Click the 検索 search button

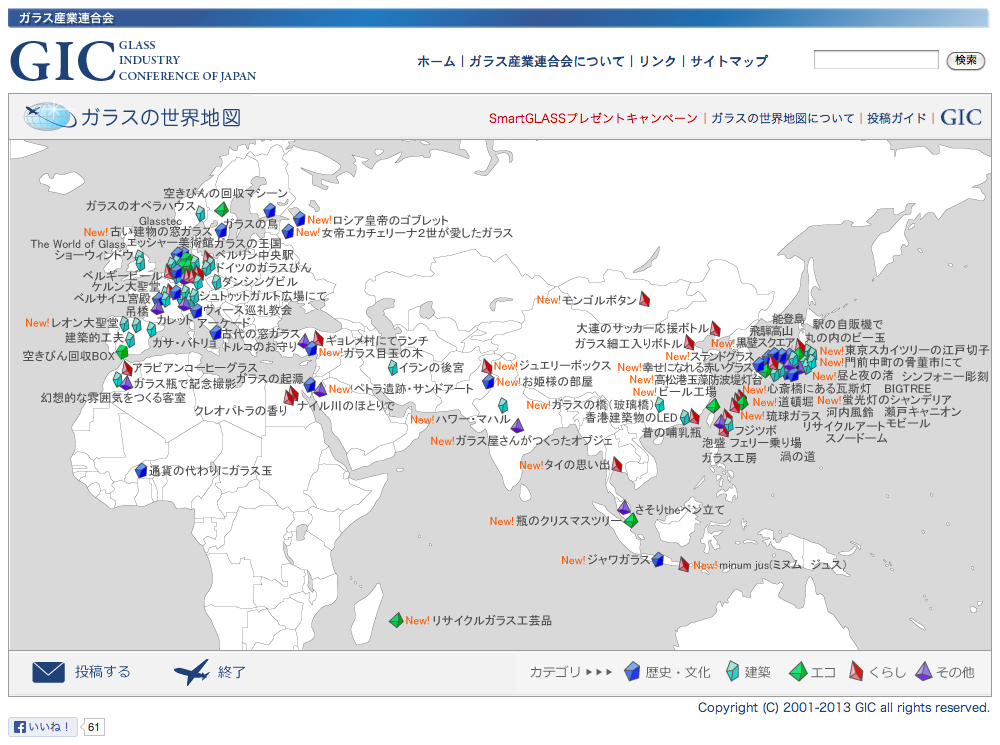click(x=966, y=60)
